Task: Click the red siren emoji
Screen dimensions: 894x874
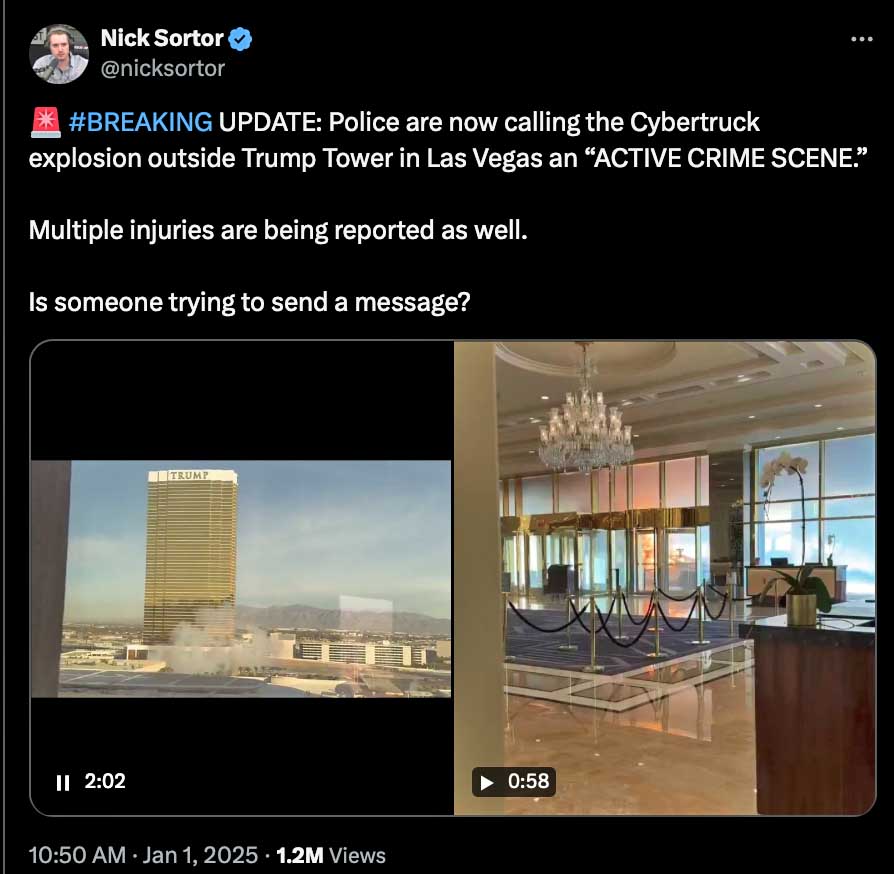Action: tap(45, 122)
